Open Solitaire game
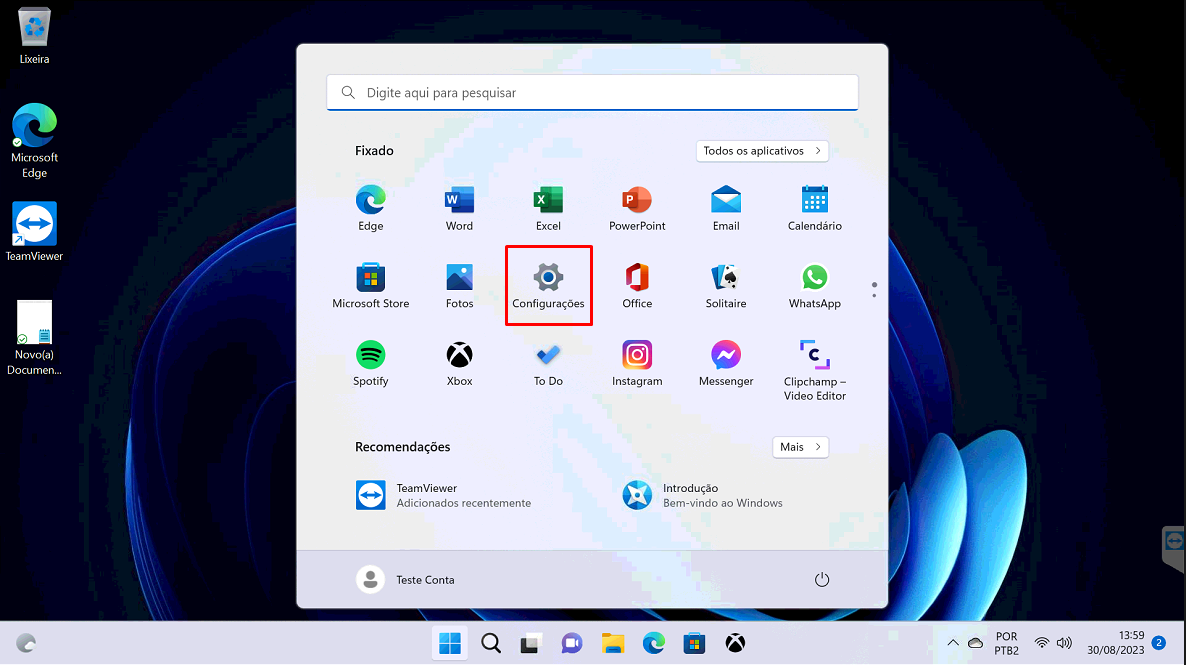Viewport: 1186px width, 665px height. tap(726, 286)
